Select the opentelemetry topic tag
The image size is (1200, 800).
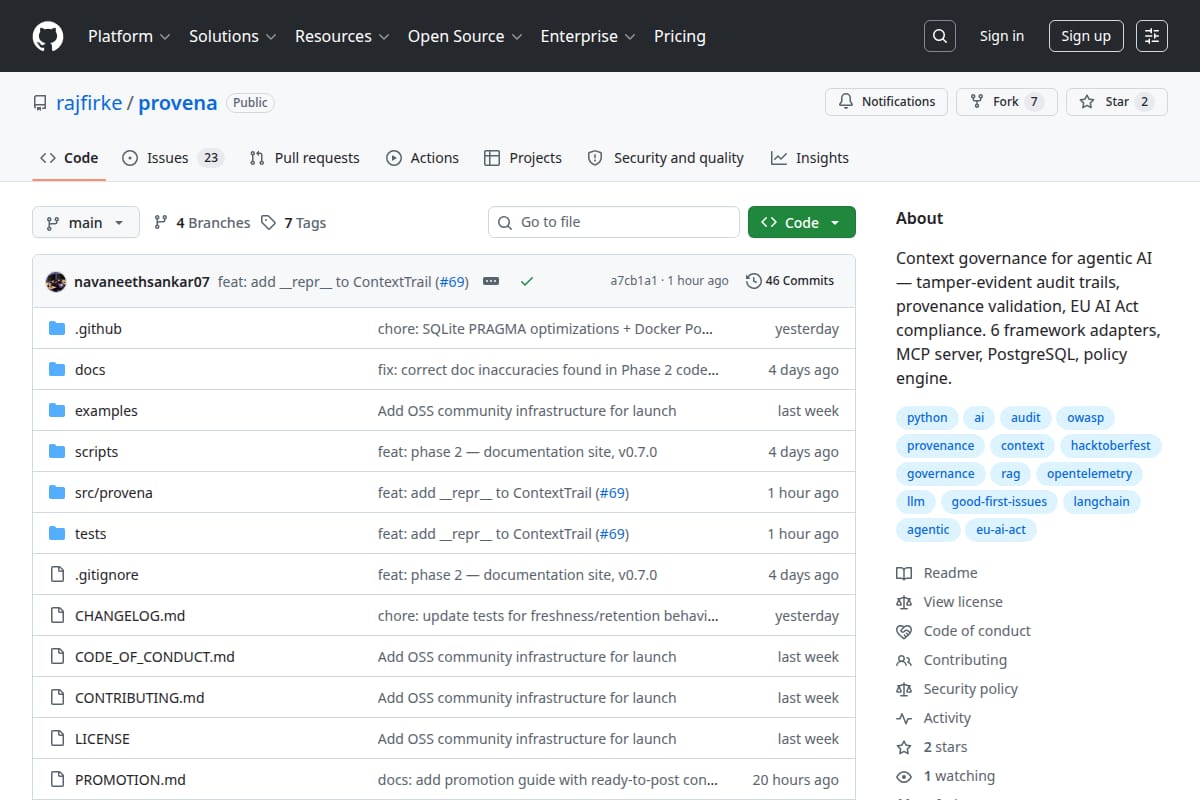coord(1090,474)
